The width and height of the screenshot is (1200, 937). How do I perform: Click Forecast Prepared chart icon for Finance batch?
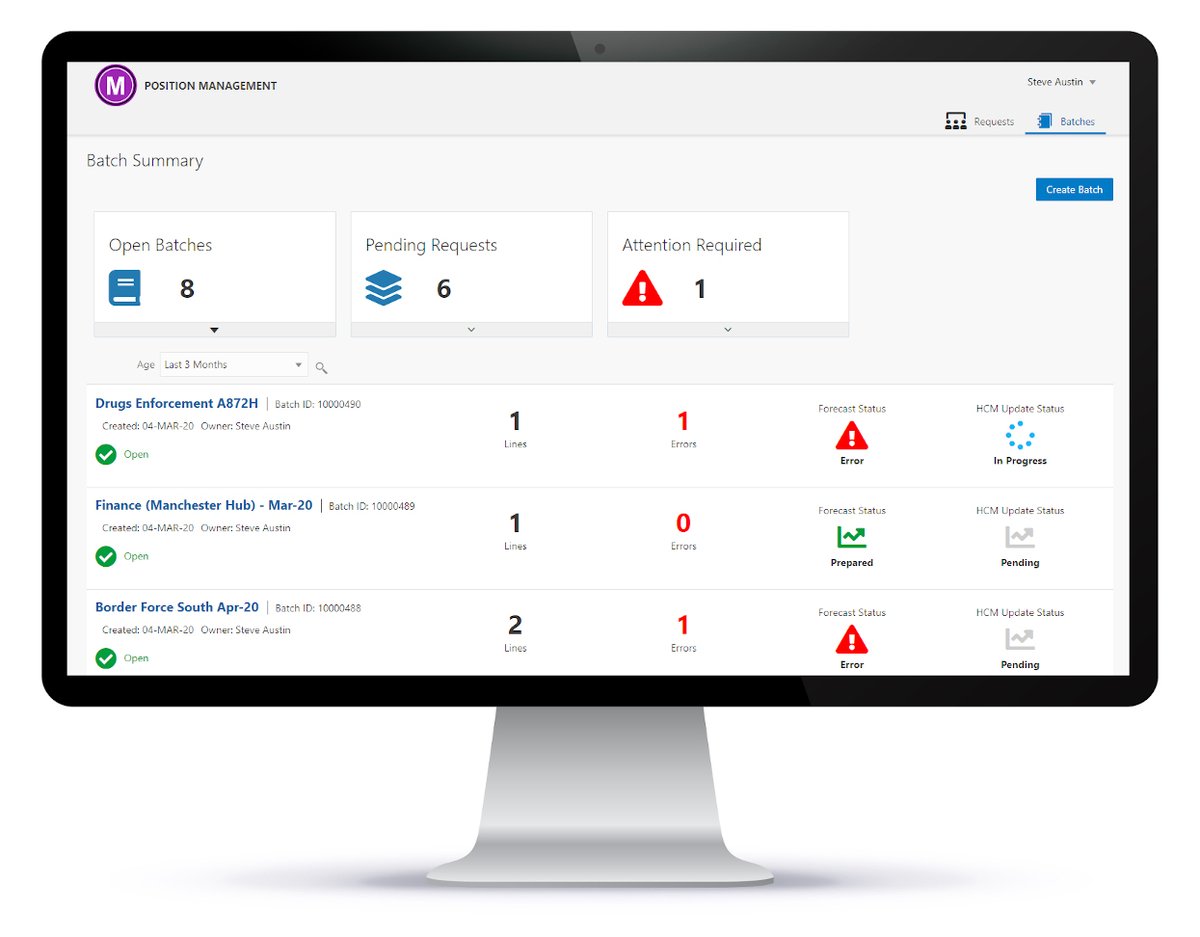pos(852,538)
